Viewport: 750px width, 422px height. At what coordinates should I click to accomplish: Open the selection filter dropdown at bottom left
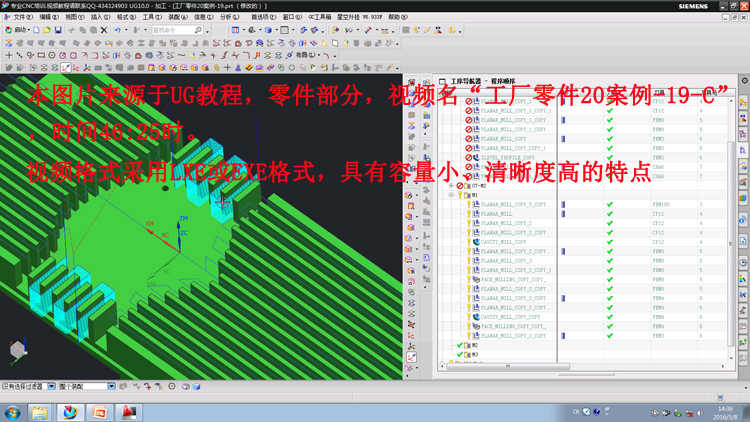51,386
